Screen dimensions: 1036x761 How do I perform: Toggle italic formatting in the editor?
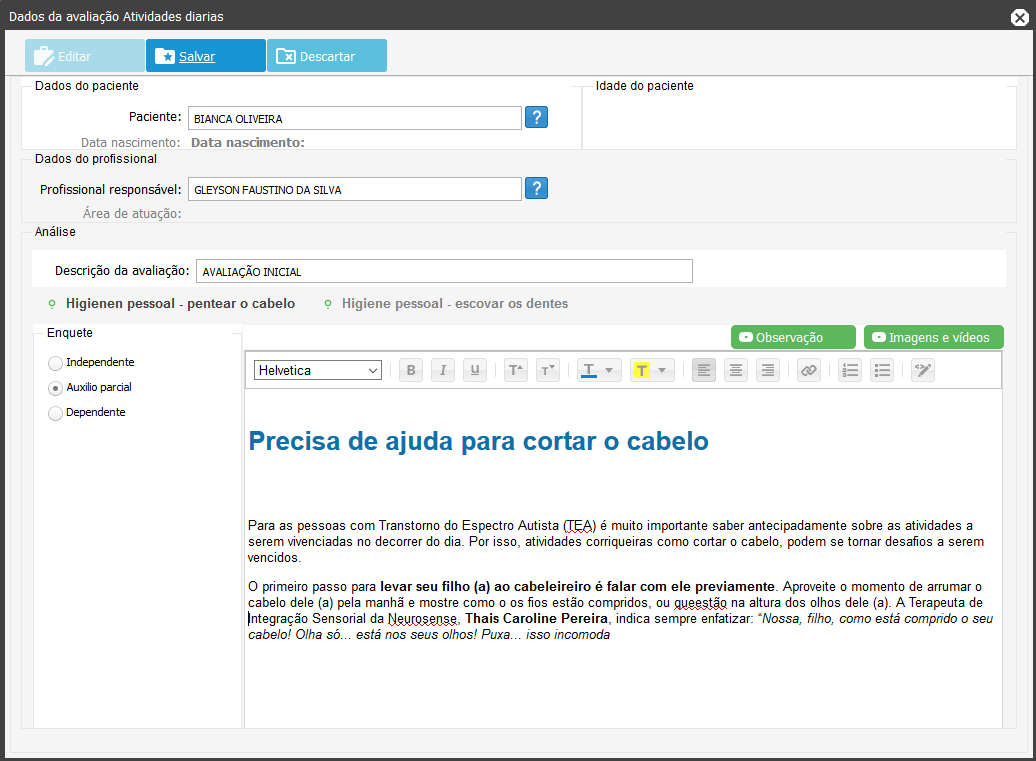[443, 370]
